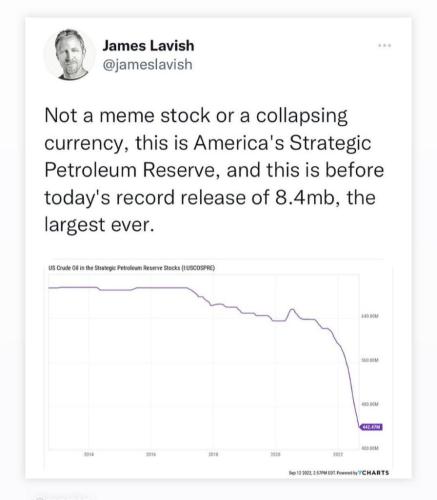Click the lowest y-axis value label

[x=370, y=448]
